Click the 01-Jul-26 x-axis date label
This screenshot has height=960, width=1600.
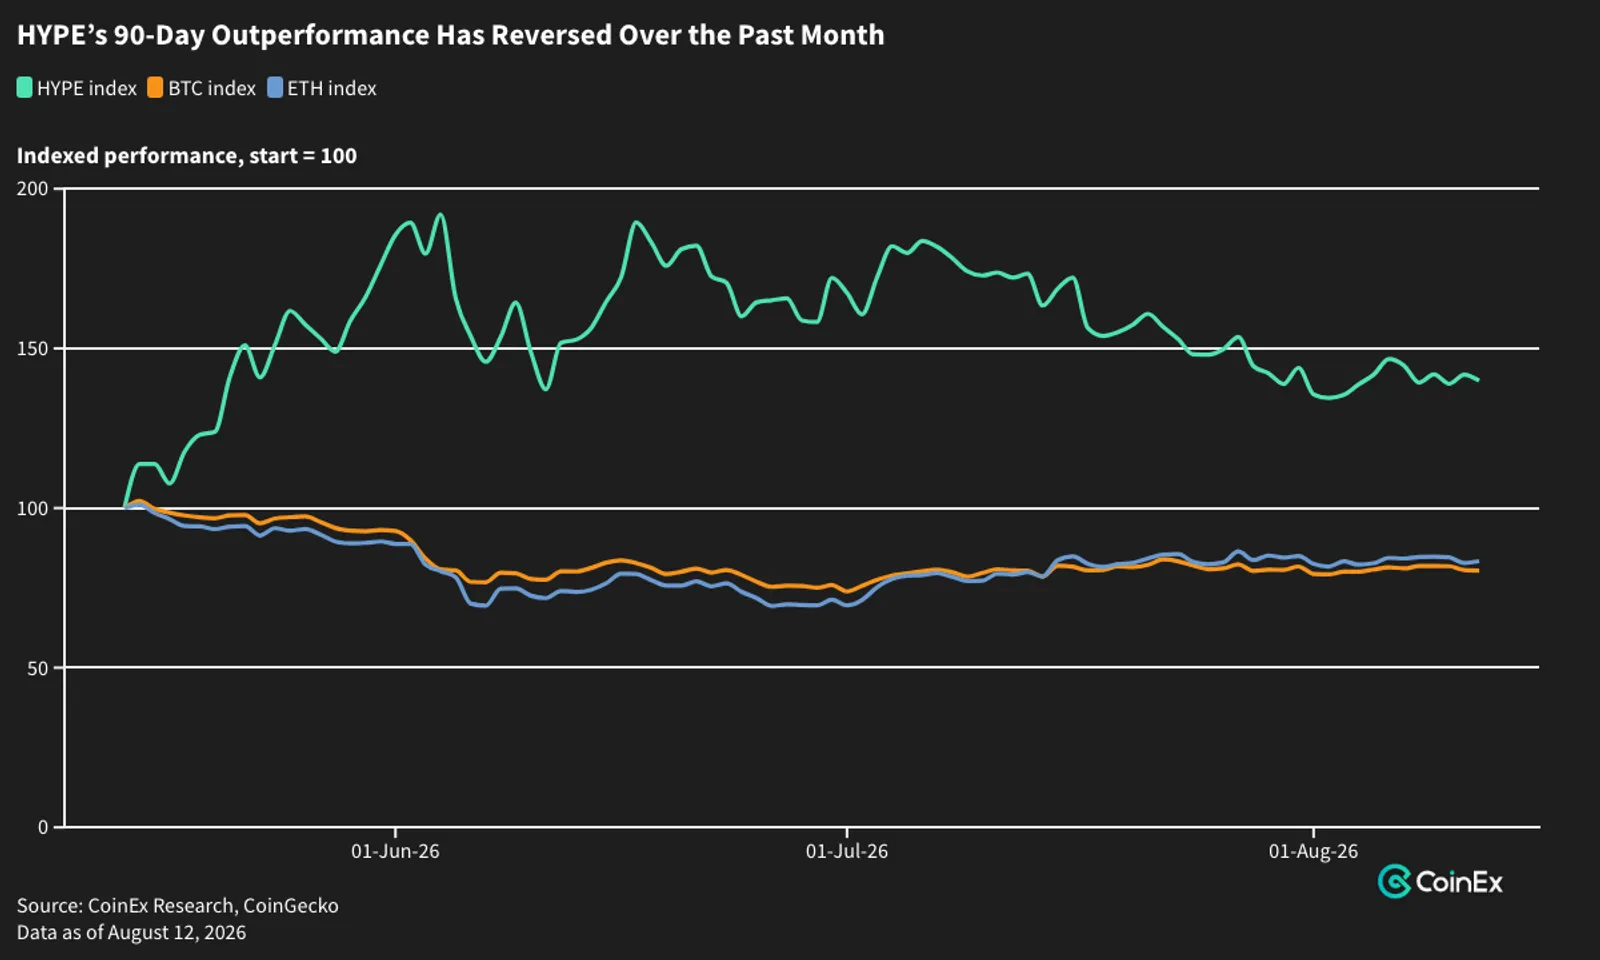(847, 851)
